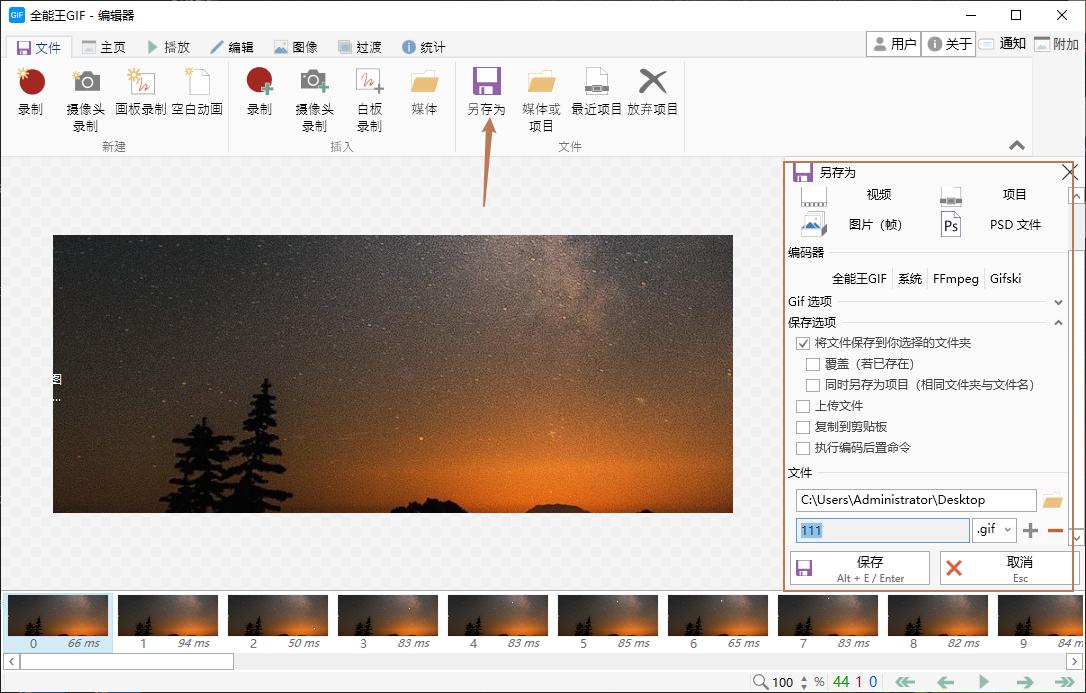Screen dimensions: 1086x693
Task: Collapse the 保存选项 save options section
Action: coord(1058,322)
